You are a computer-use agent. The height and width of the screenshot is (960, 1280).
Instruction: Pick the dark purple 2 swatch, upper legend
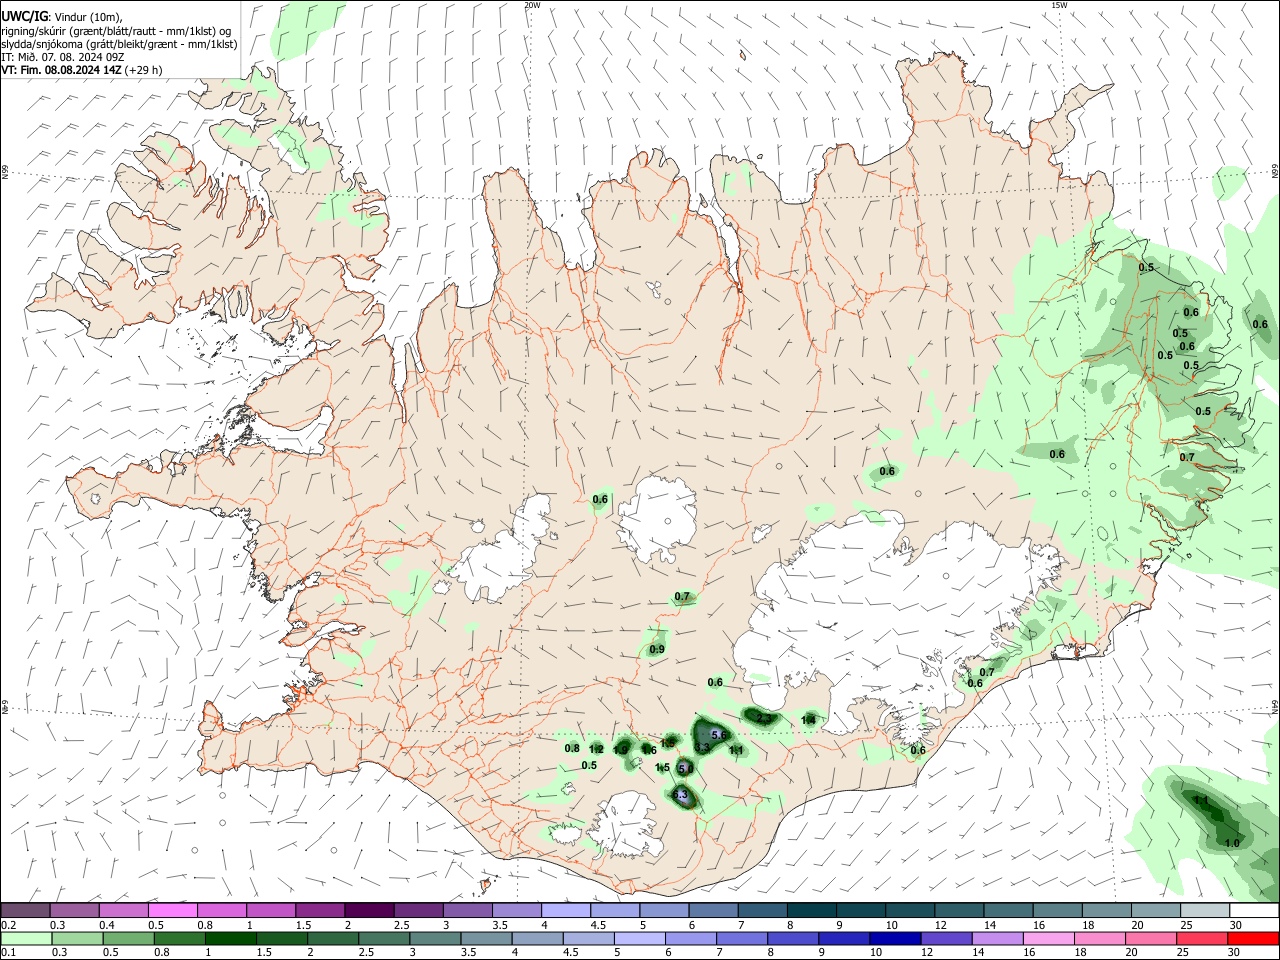point(369,910)
